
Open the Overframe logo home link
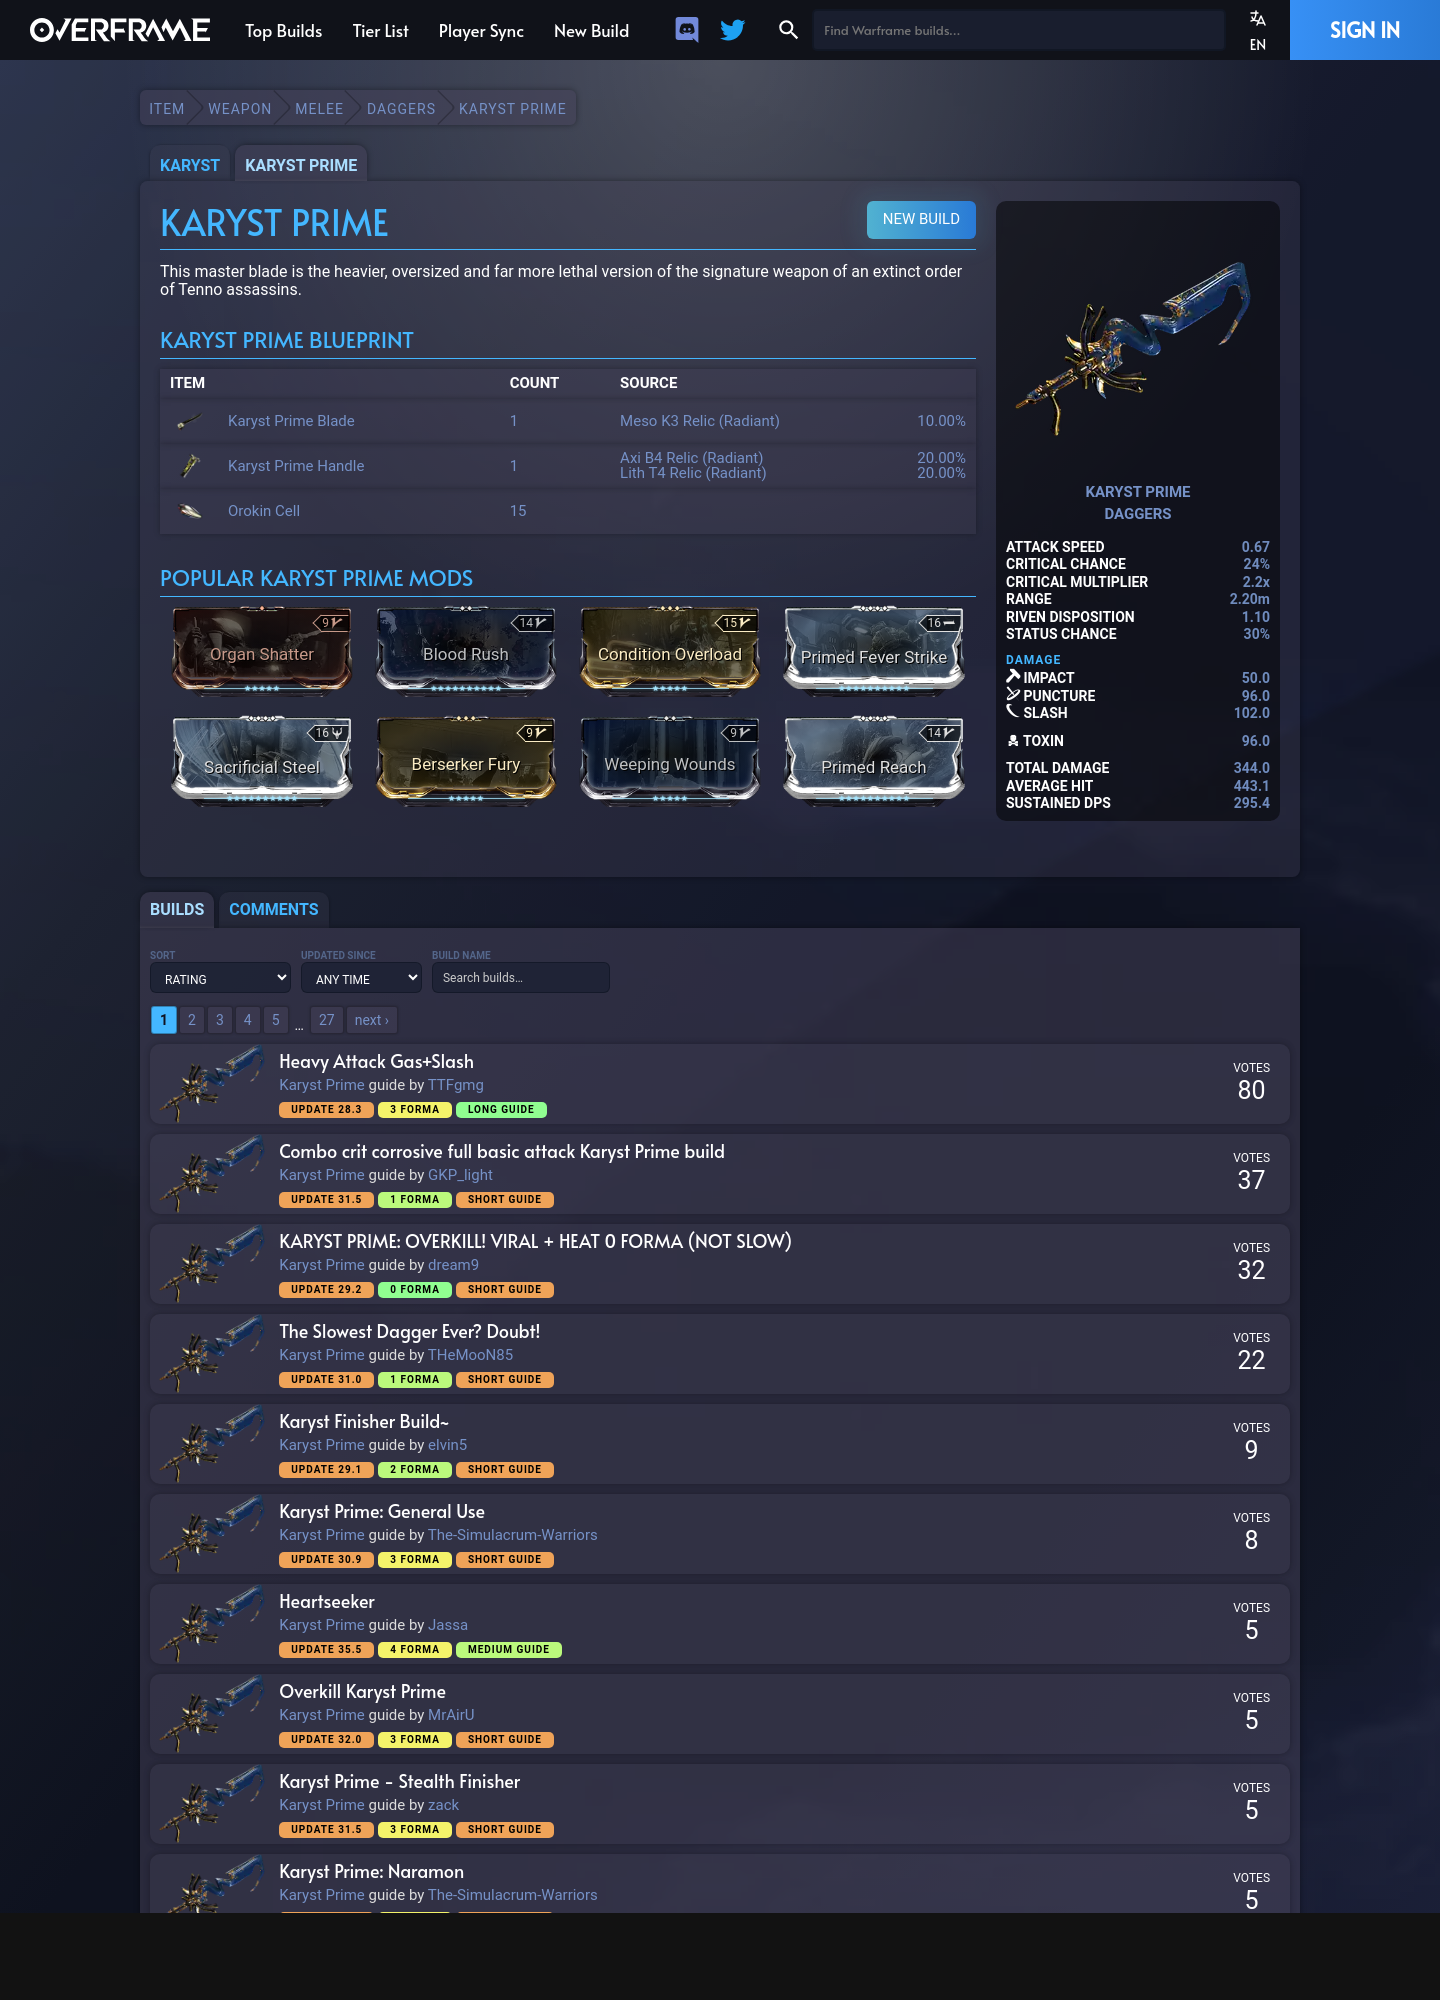click(x=120, y=30)
